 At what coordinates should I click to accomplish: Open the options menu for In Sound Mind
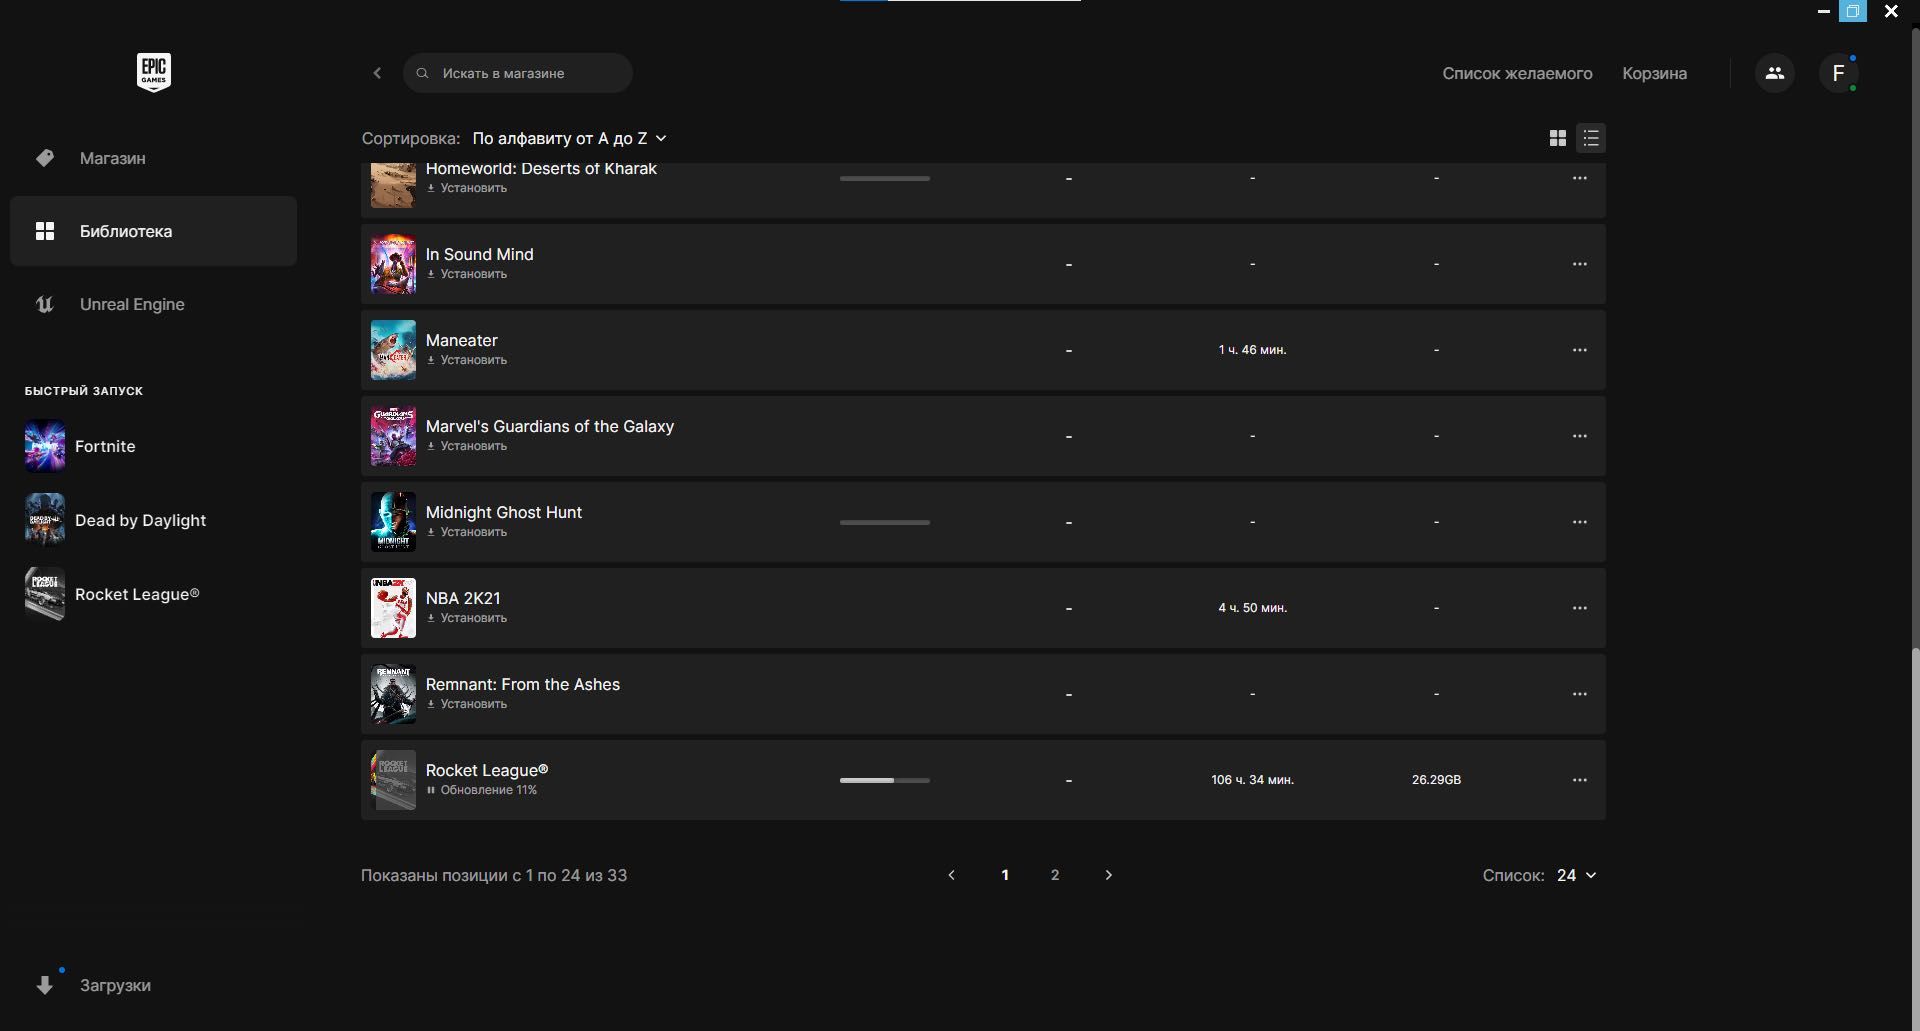[x=1580, y=264]
